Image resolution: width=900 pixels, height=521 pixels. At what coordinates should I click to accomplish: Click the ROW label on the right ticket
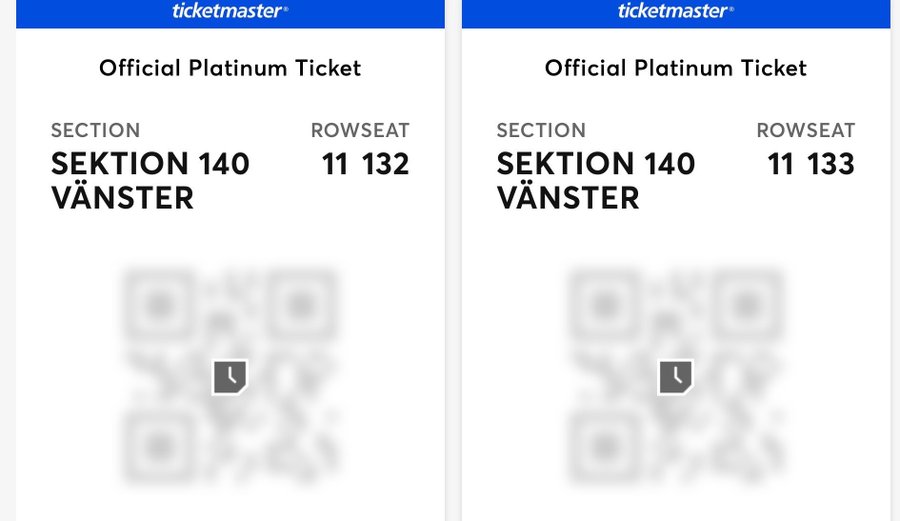point(780,130)
